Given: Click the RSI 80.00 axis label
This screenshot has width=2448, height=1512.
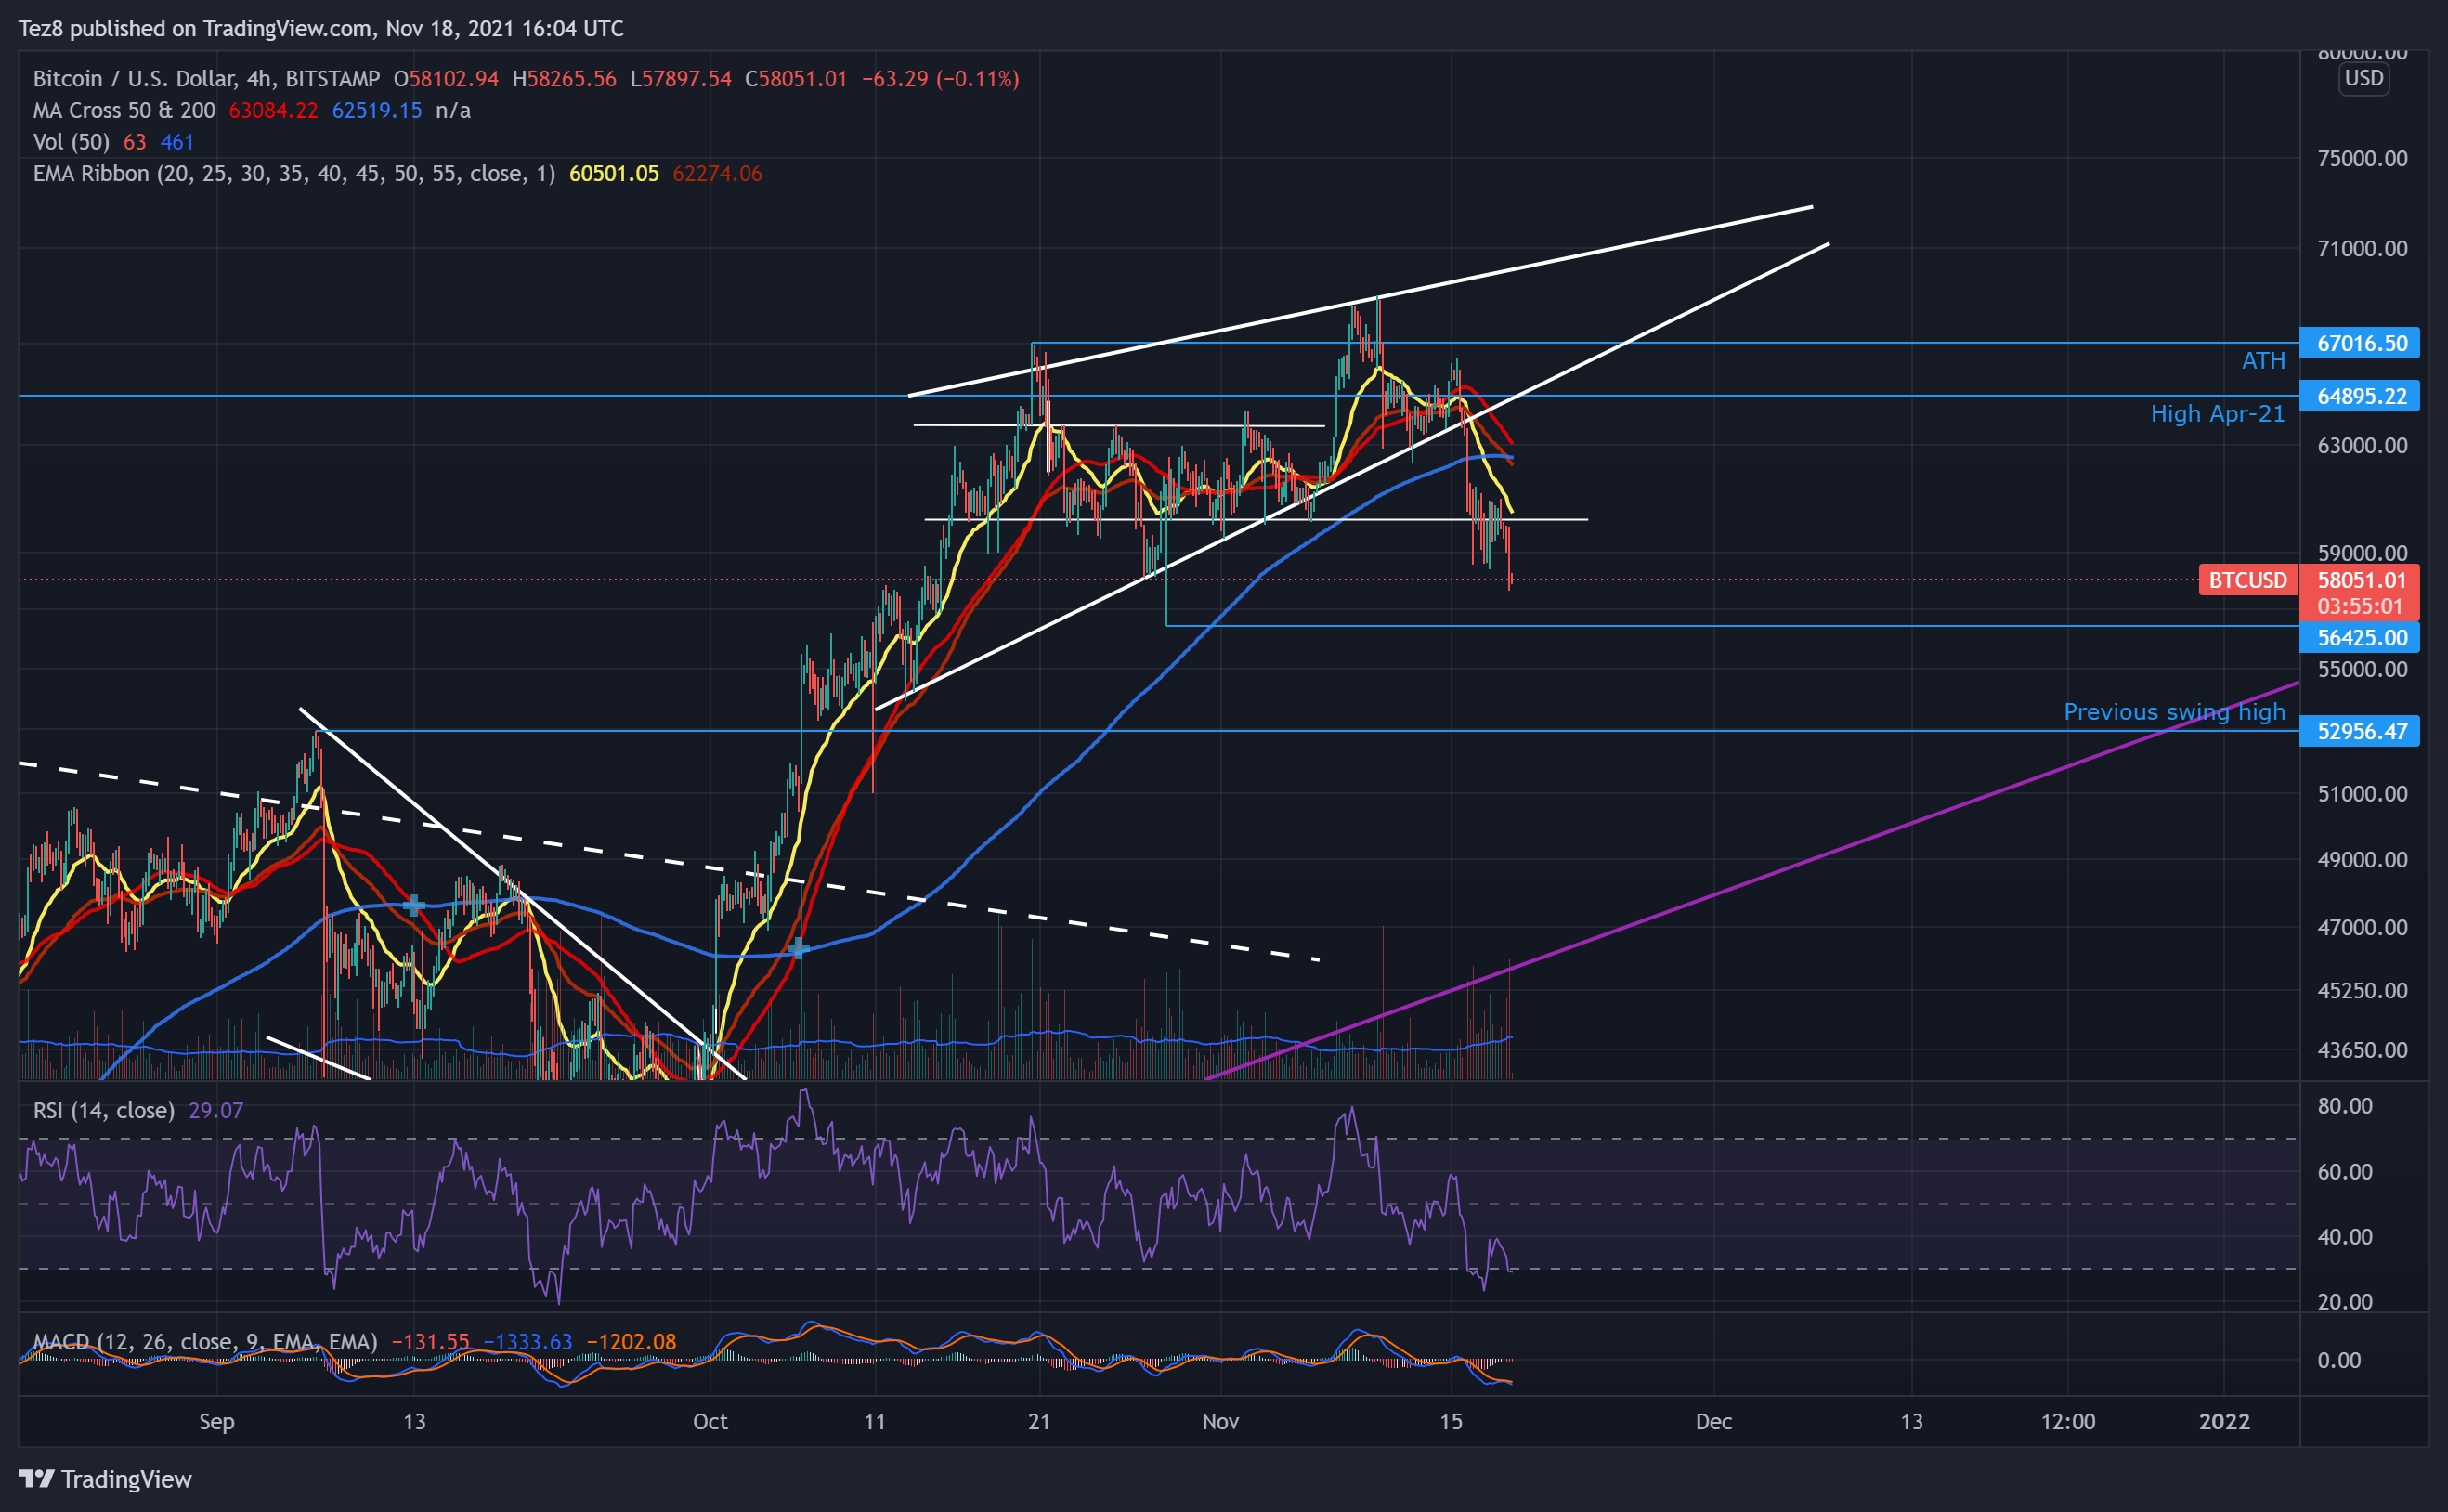Looking at the screenshot, I should pos(2345,1105).
